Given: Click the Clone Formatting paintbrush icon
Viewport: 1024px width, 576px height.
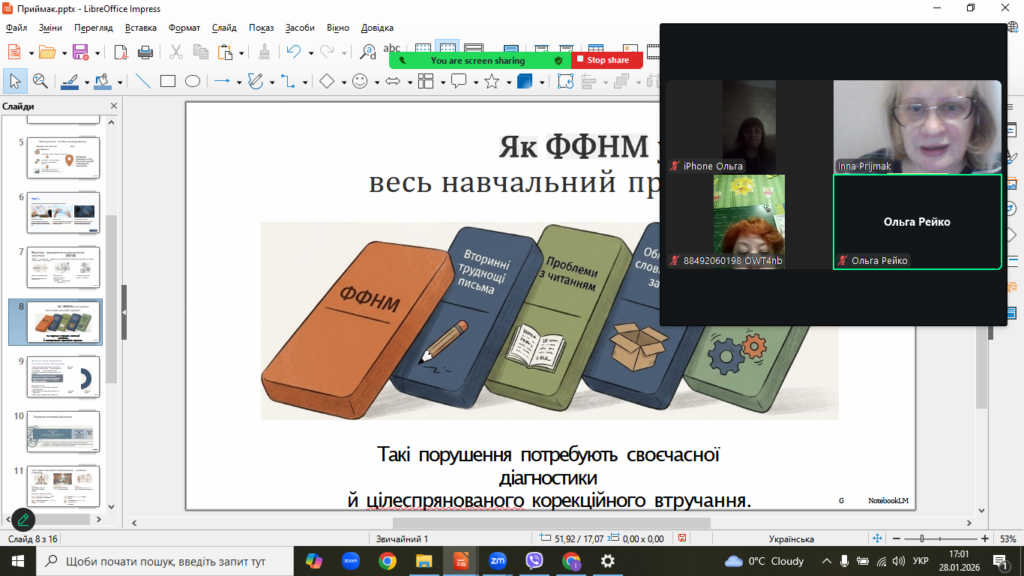Looking at the screenshot, I should click(x=264, y=52).
